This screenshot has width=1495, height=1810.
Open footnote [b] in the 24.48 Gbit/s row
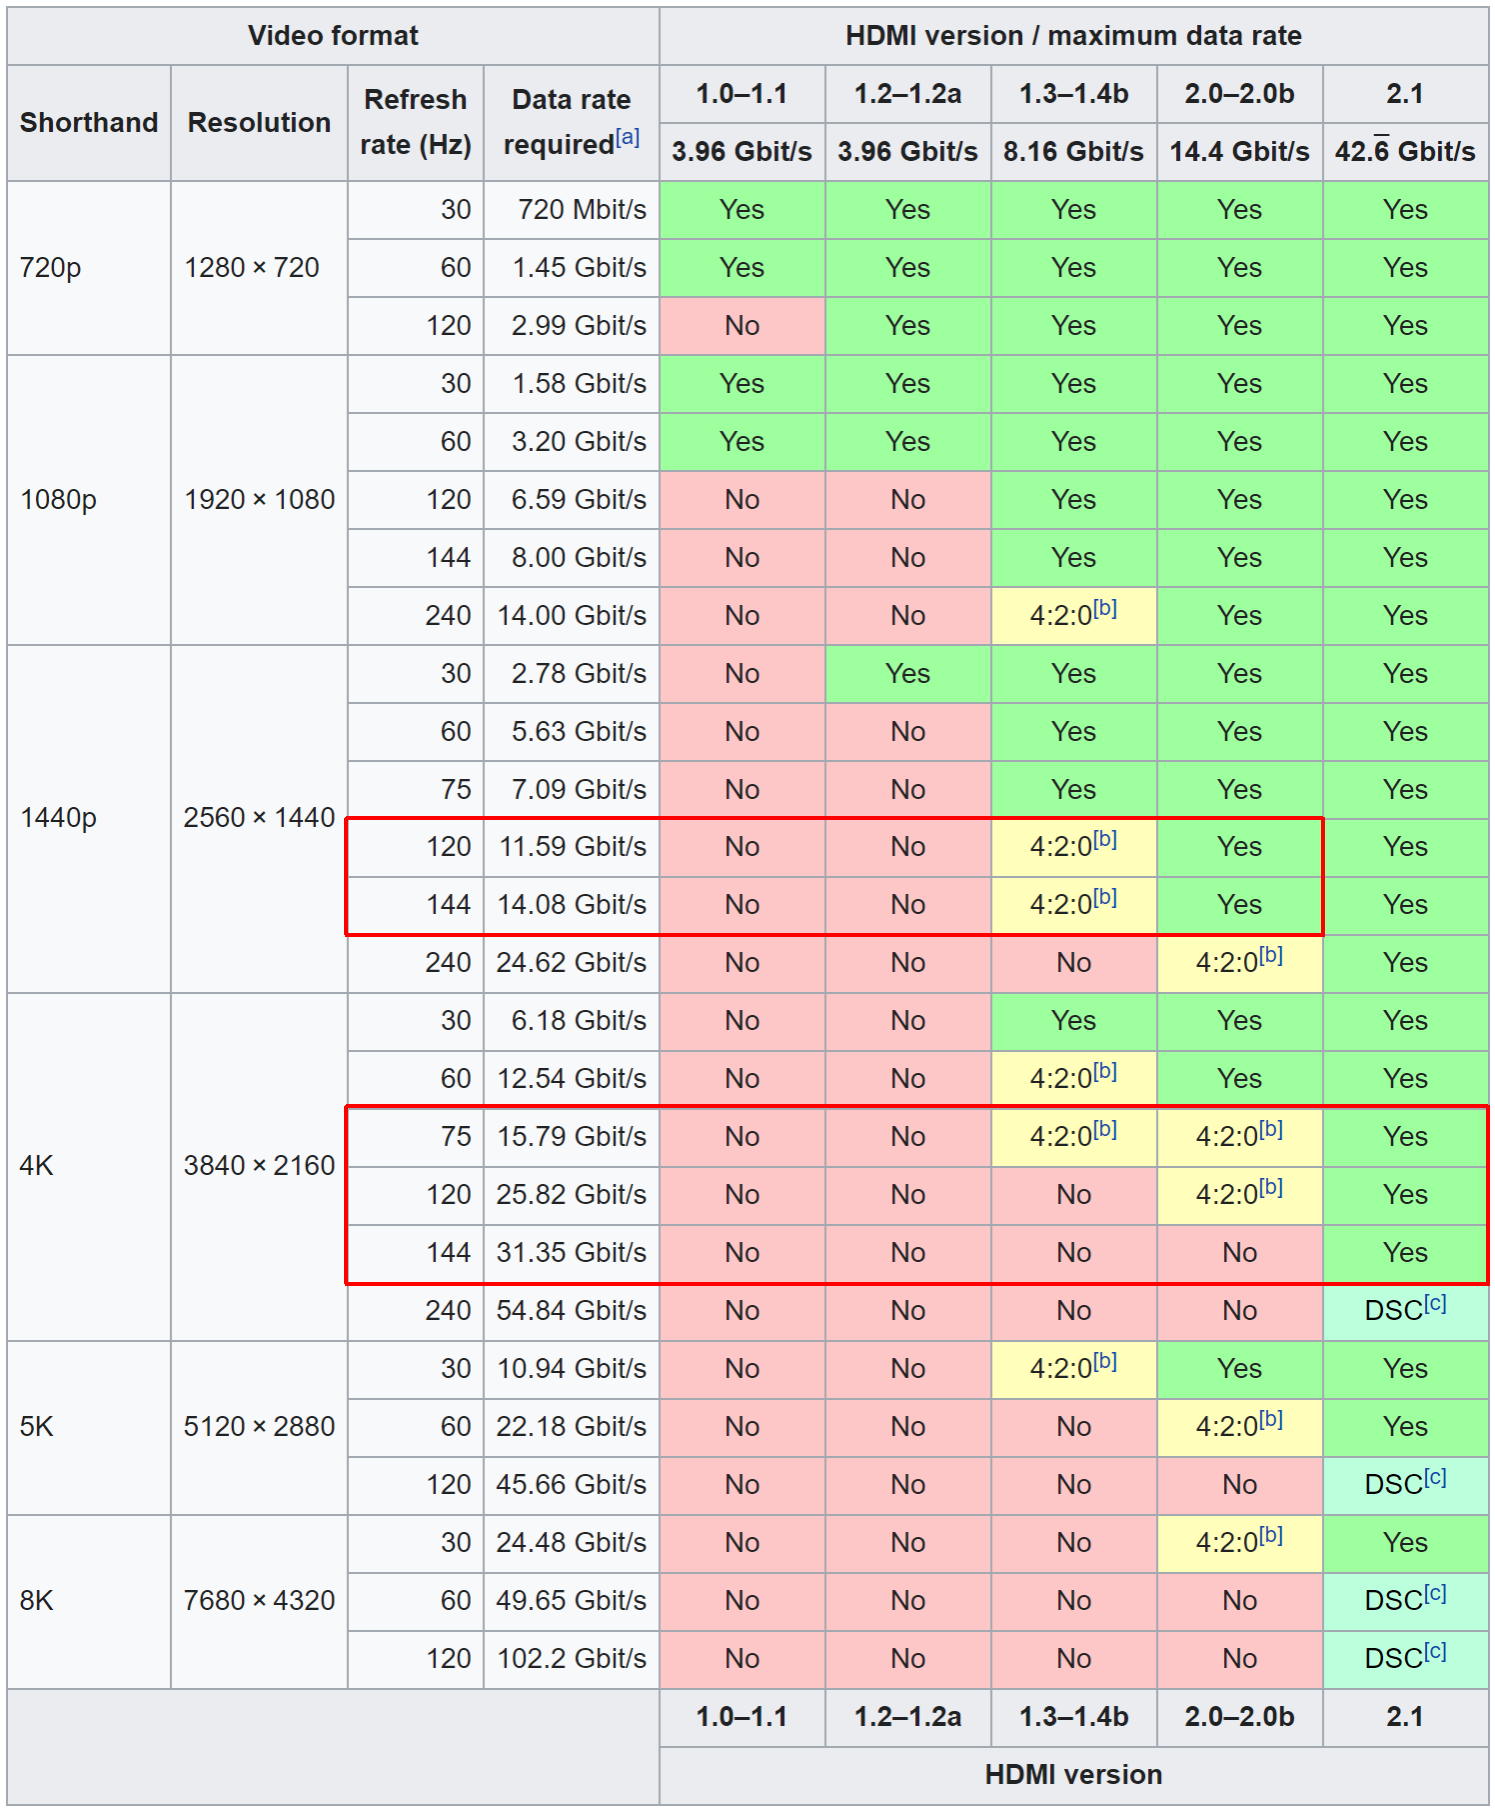tap(1270, 1535)
